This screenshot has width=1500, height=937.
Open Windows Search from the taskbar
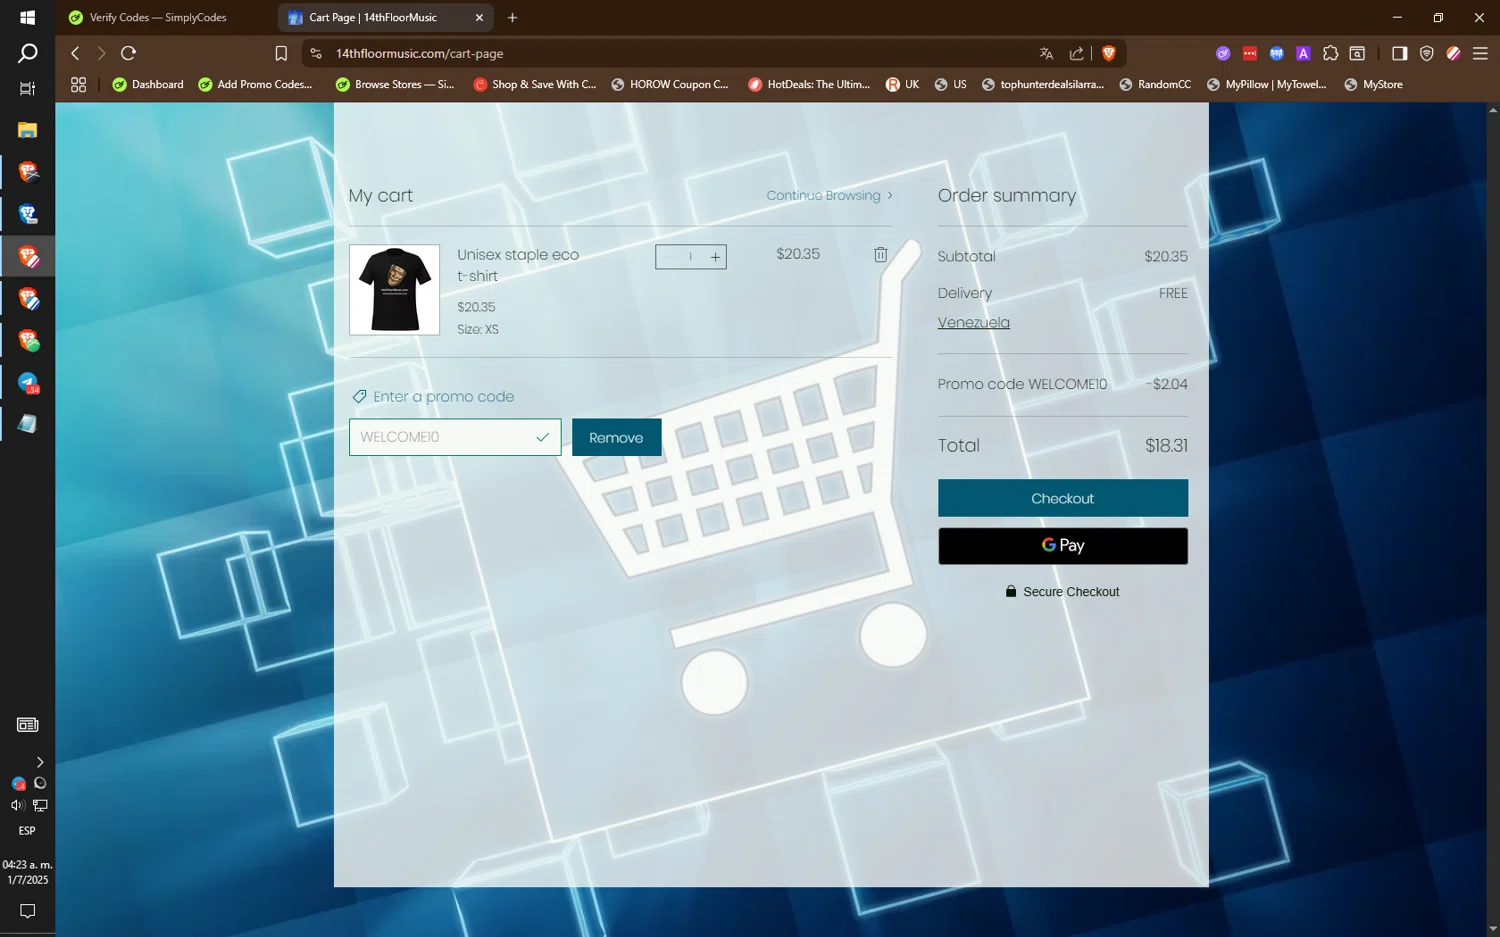[x=27, y=53]
